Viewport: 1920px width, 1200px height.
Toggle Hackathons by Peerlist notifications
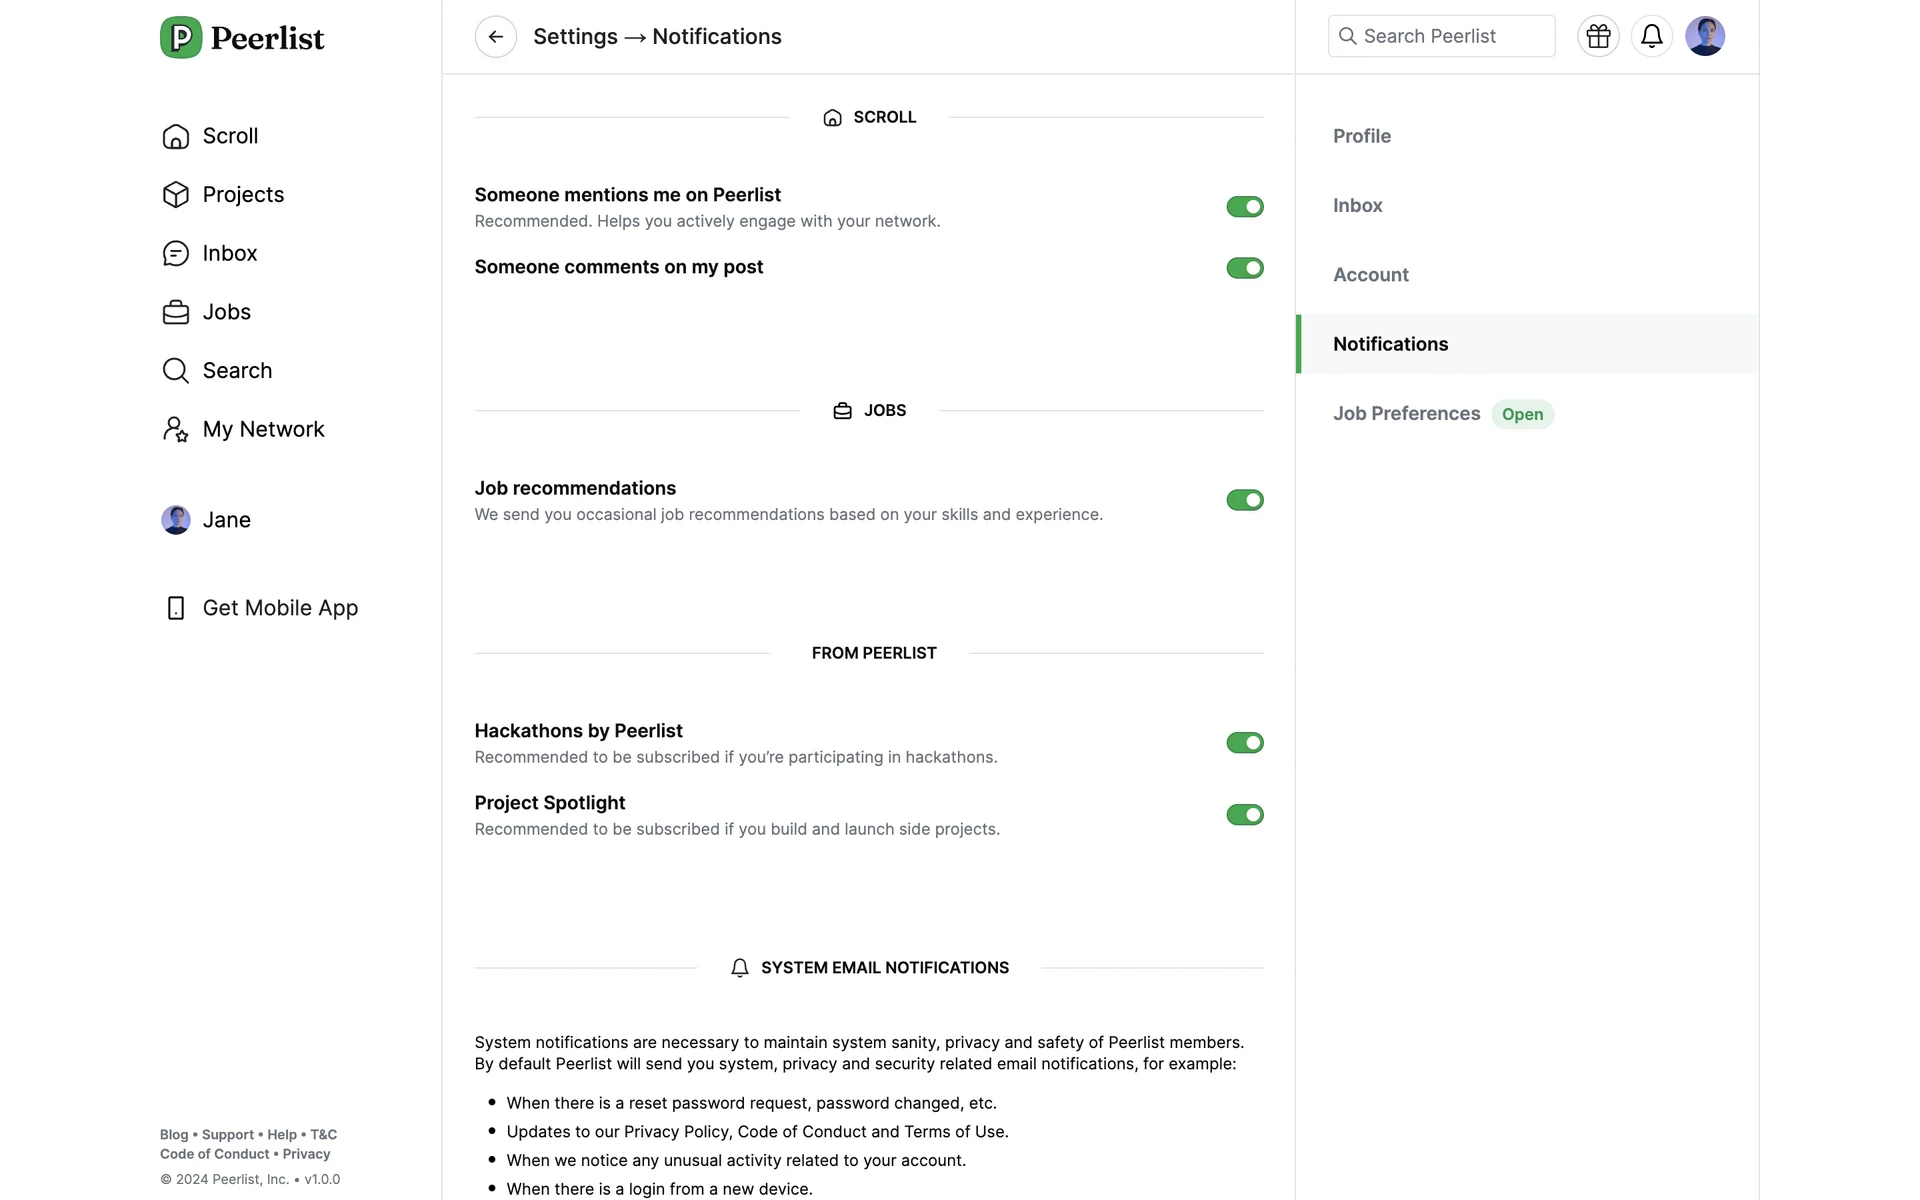pos(1244,743)
